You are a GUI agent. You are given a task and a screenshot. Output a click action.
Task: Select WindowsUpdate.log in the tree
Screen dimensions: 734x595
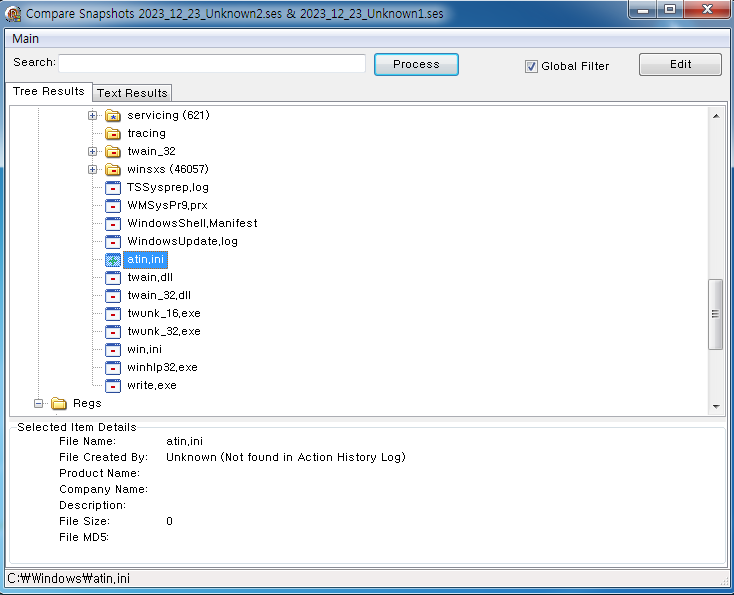(182, 242)
